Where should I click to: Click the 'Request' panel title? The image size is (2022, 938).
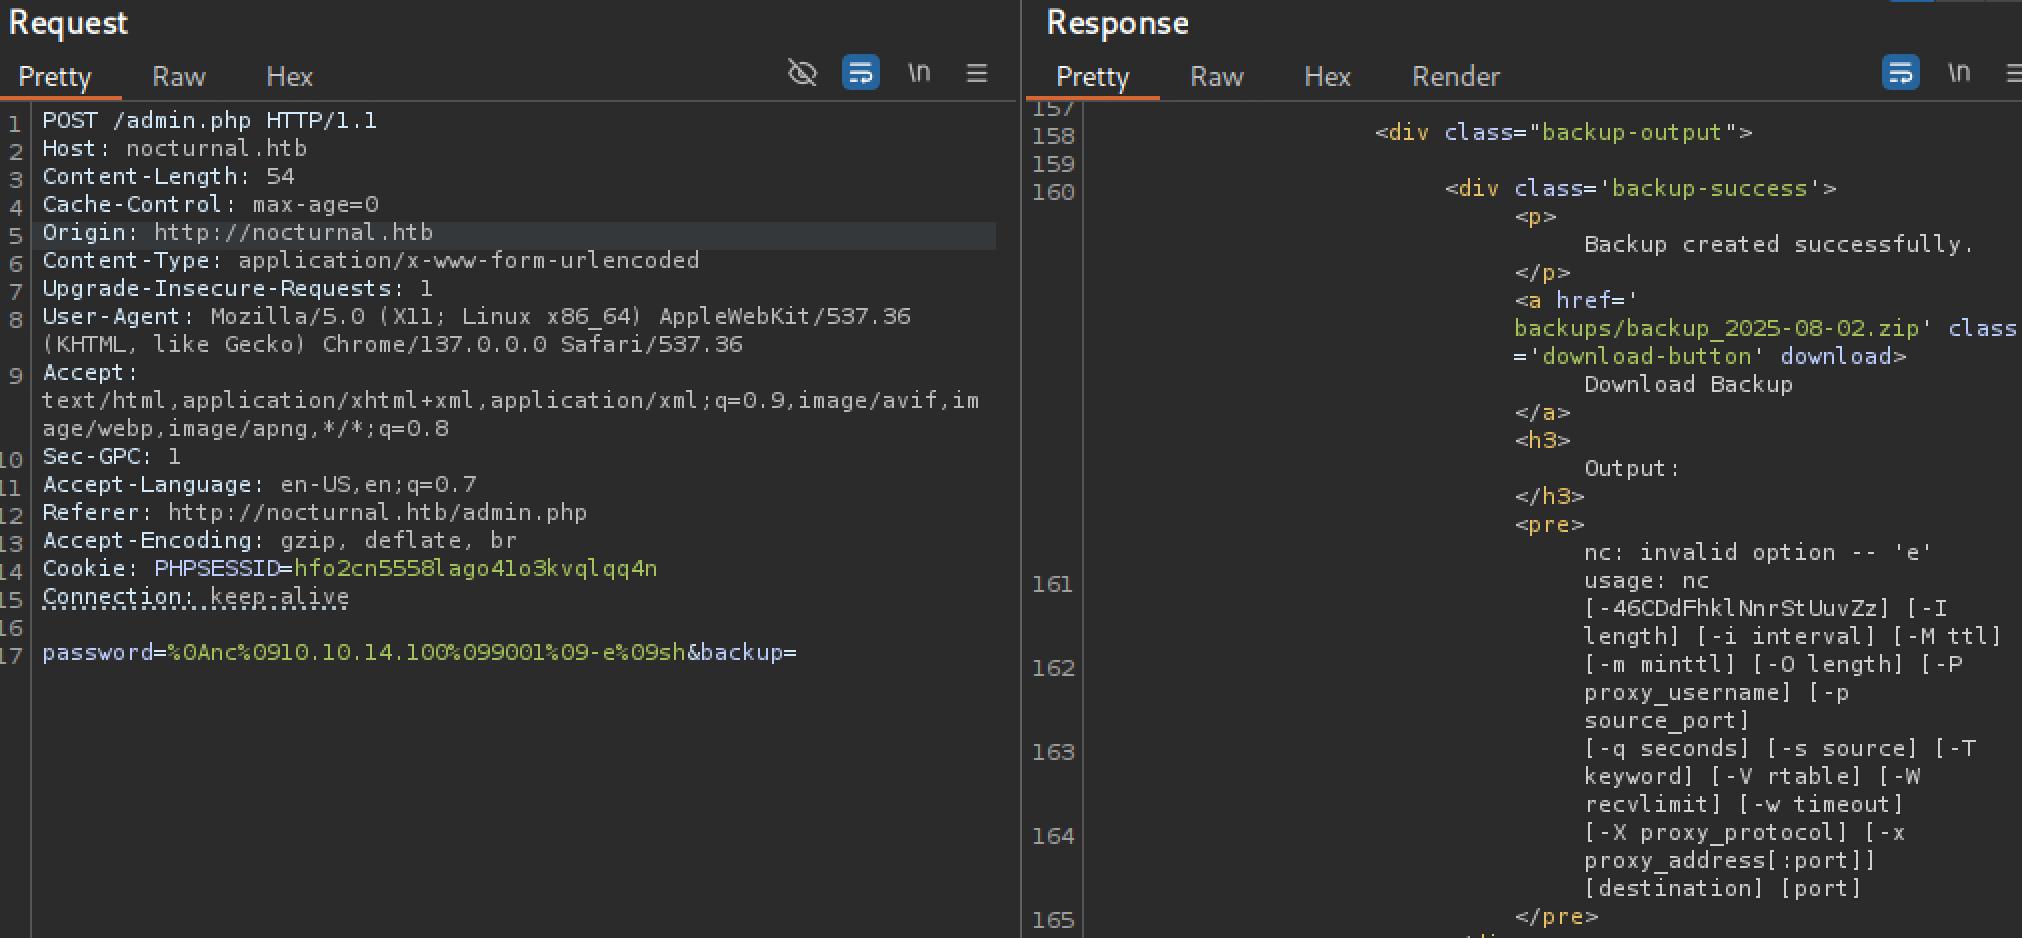click(68, 23)
